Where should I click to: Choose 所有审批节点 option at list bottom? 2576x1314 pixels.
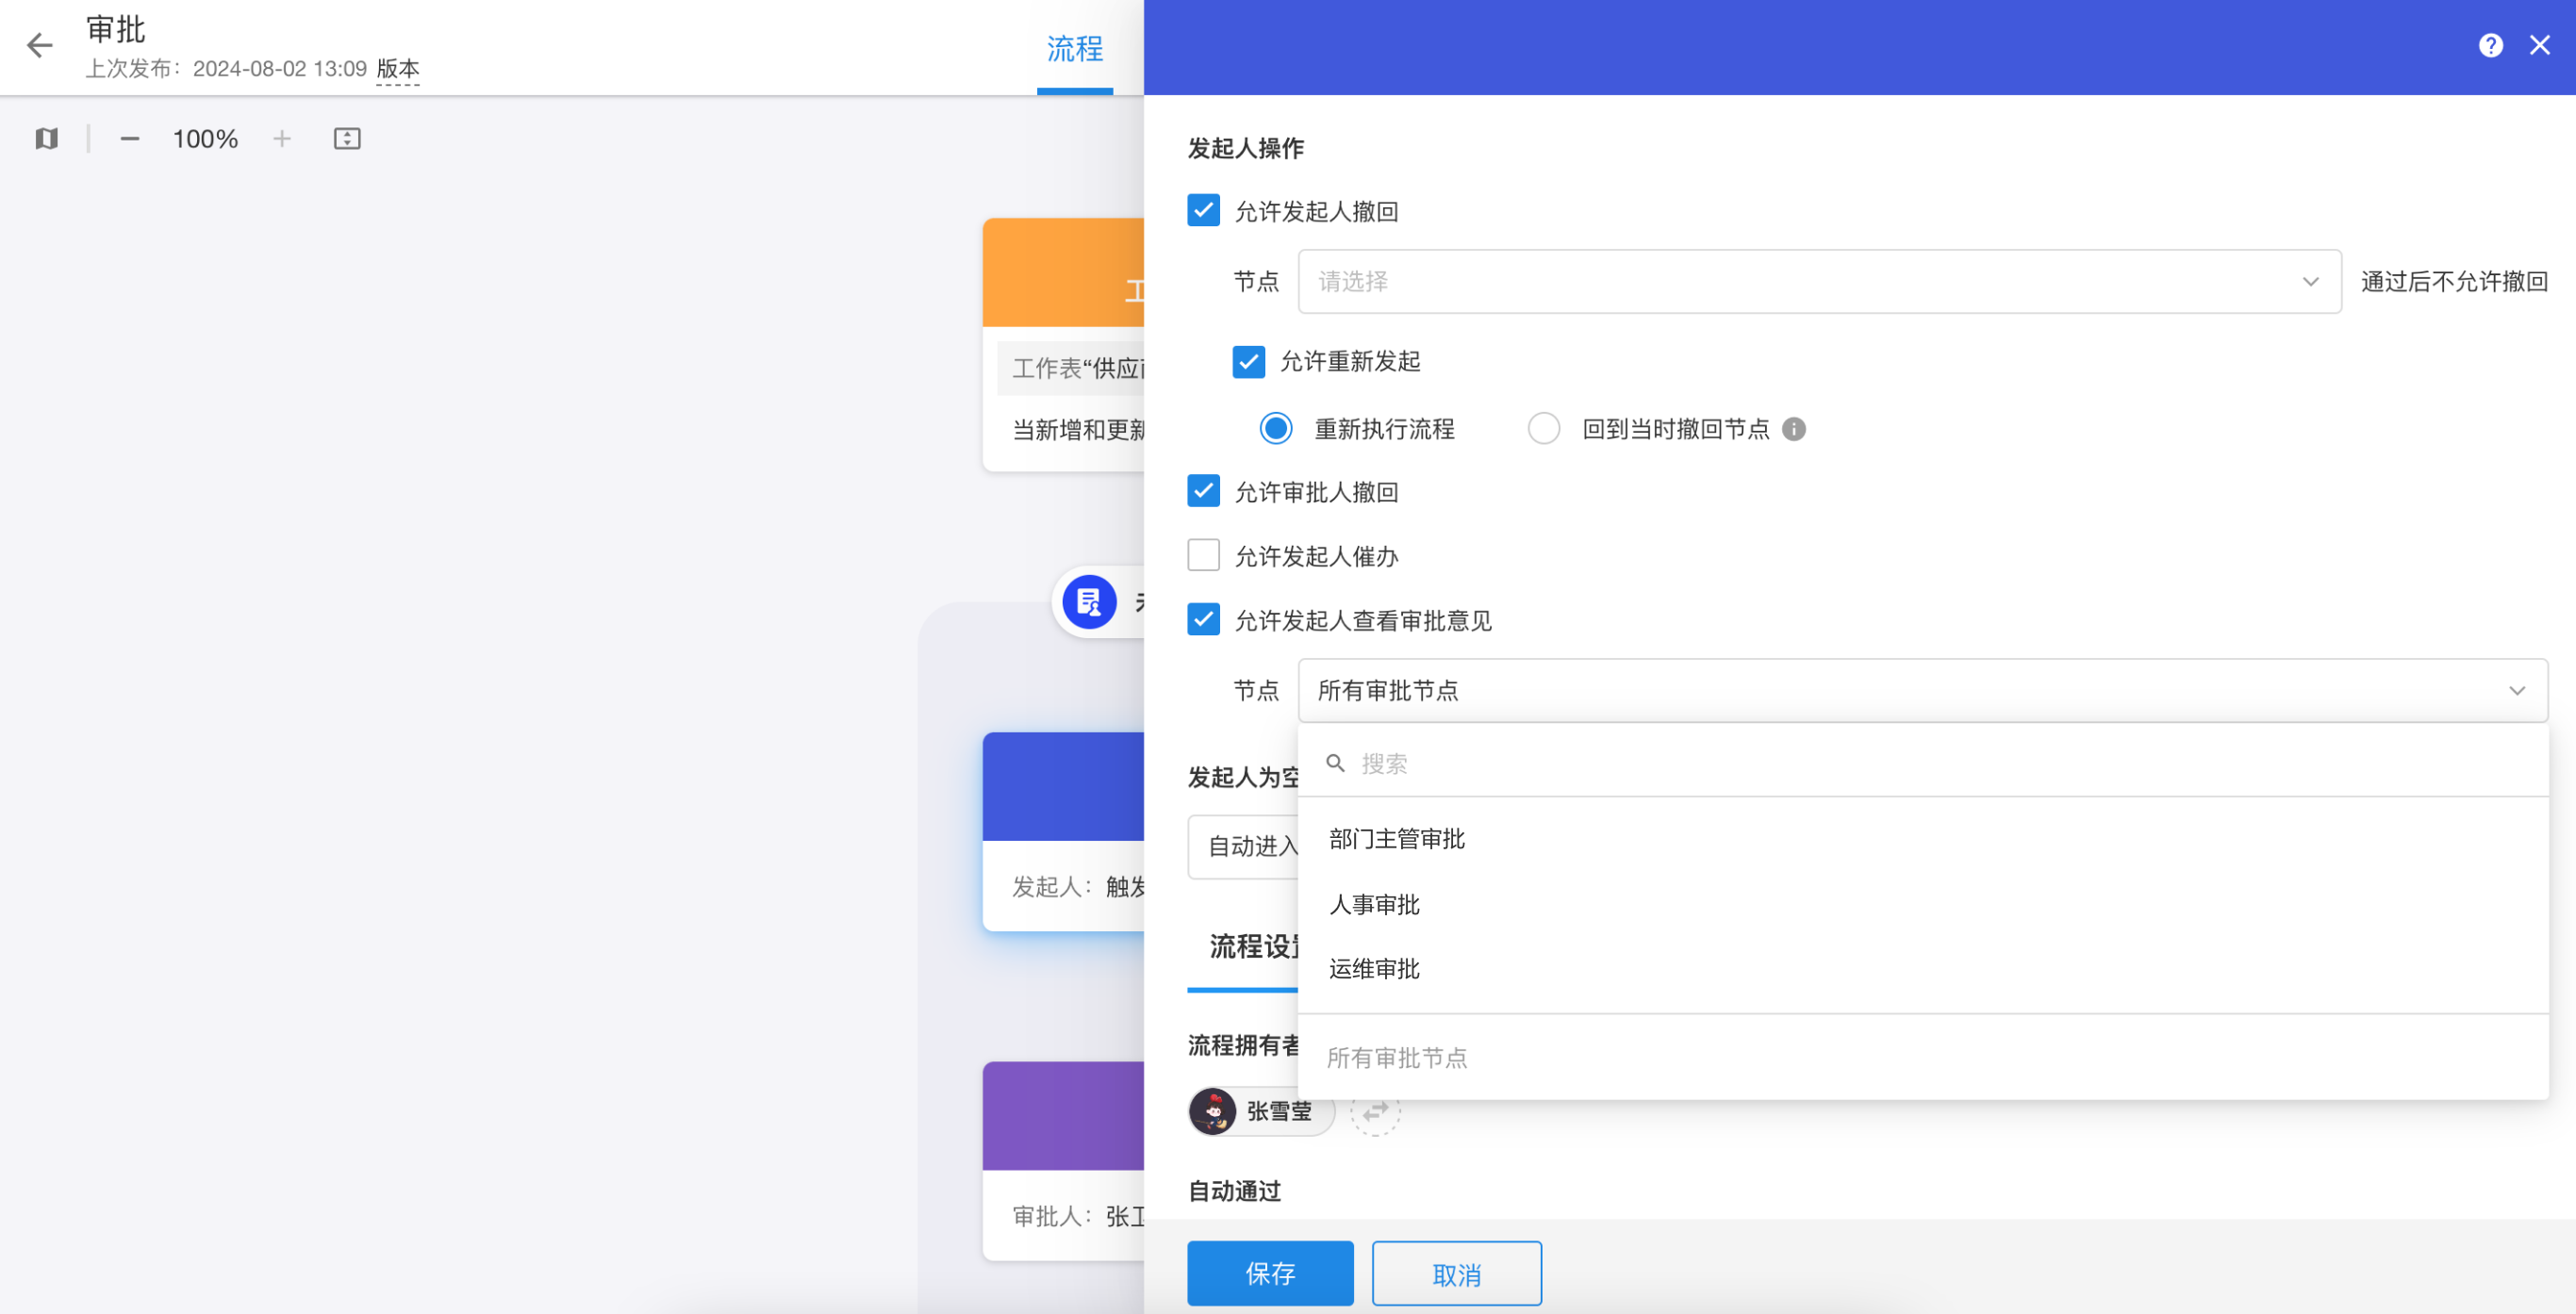(1922, 1057)
